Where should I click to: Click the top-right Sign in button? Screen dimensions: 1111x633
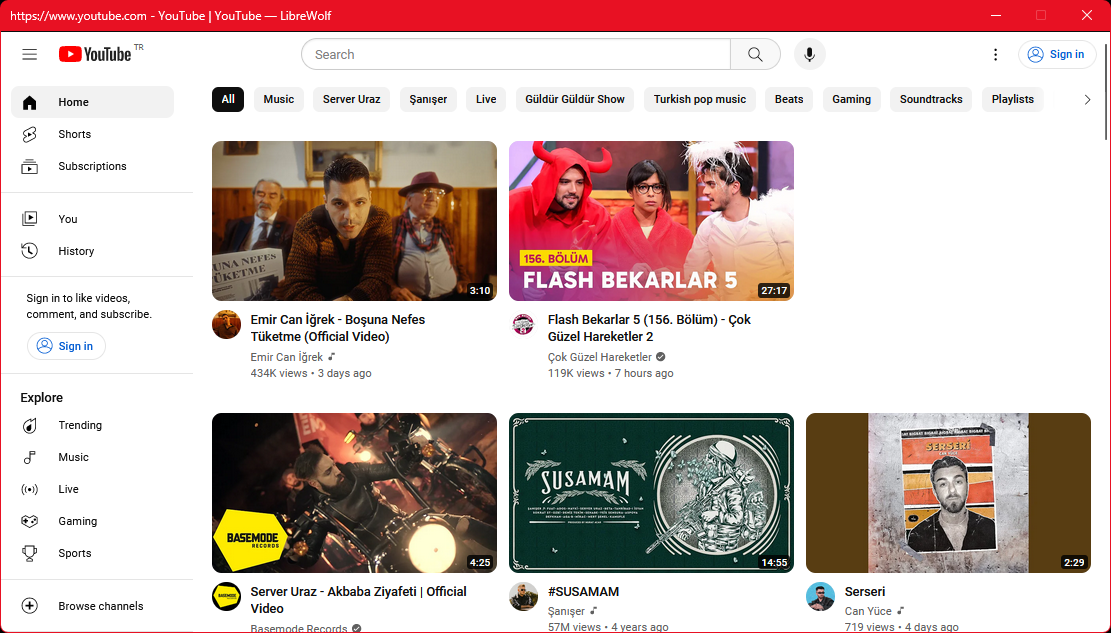coord(1056,55)
